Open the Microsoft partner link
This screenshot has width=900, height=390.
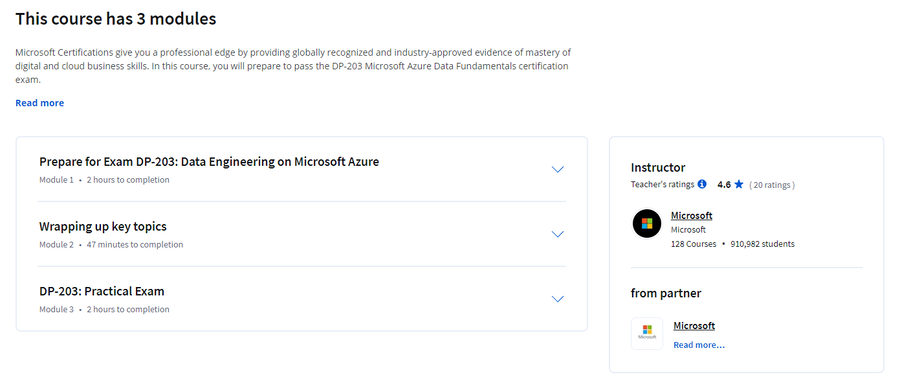[694, 326]
